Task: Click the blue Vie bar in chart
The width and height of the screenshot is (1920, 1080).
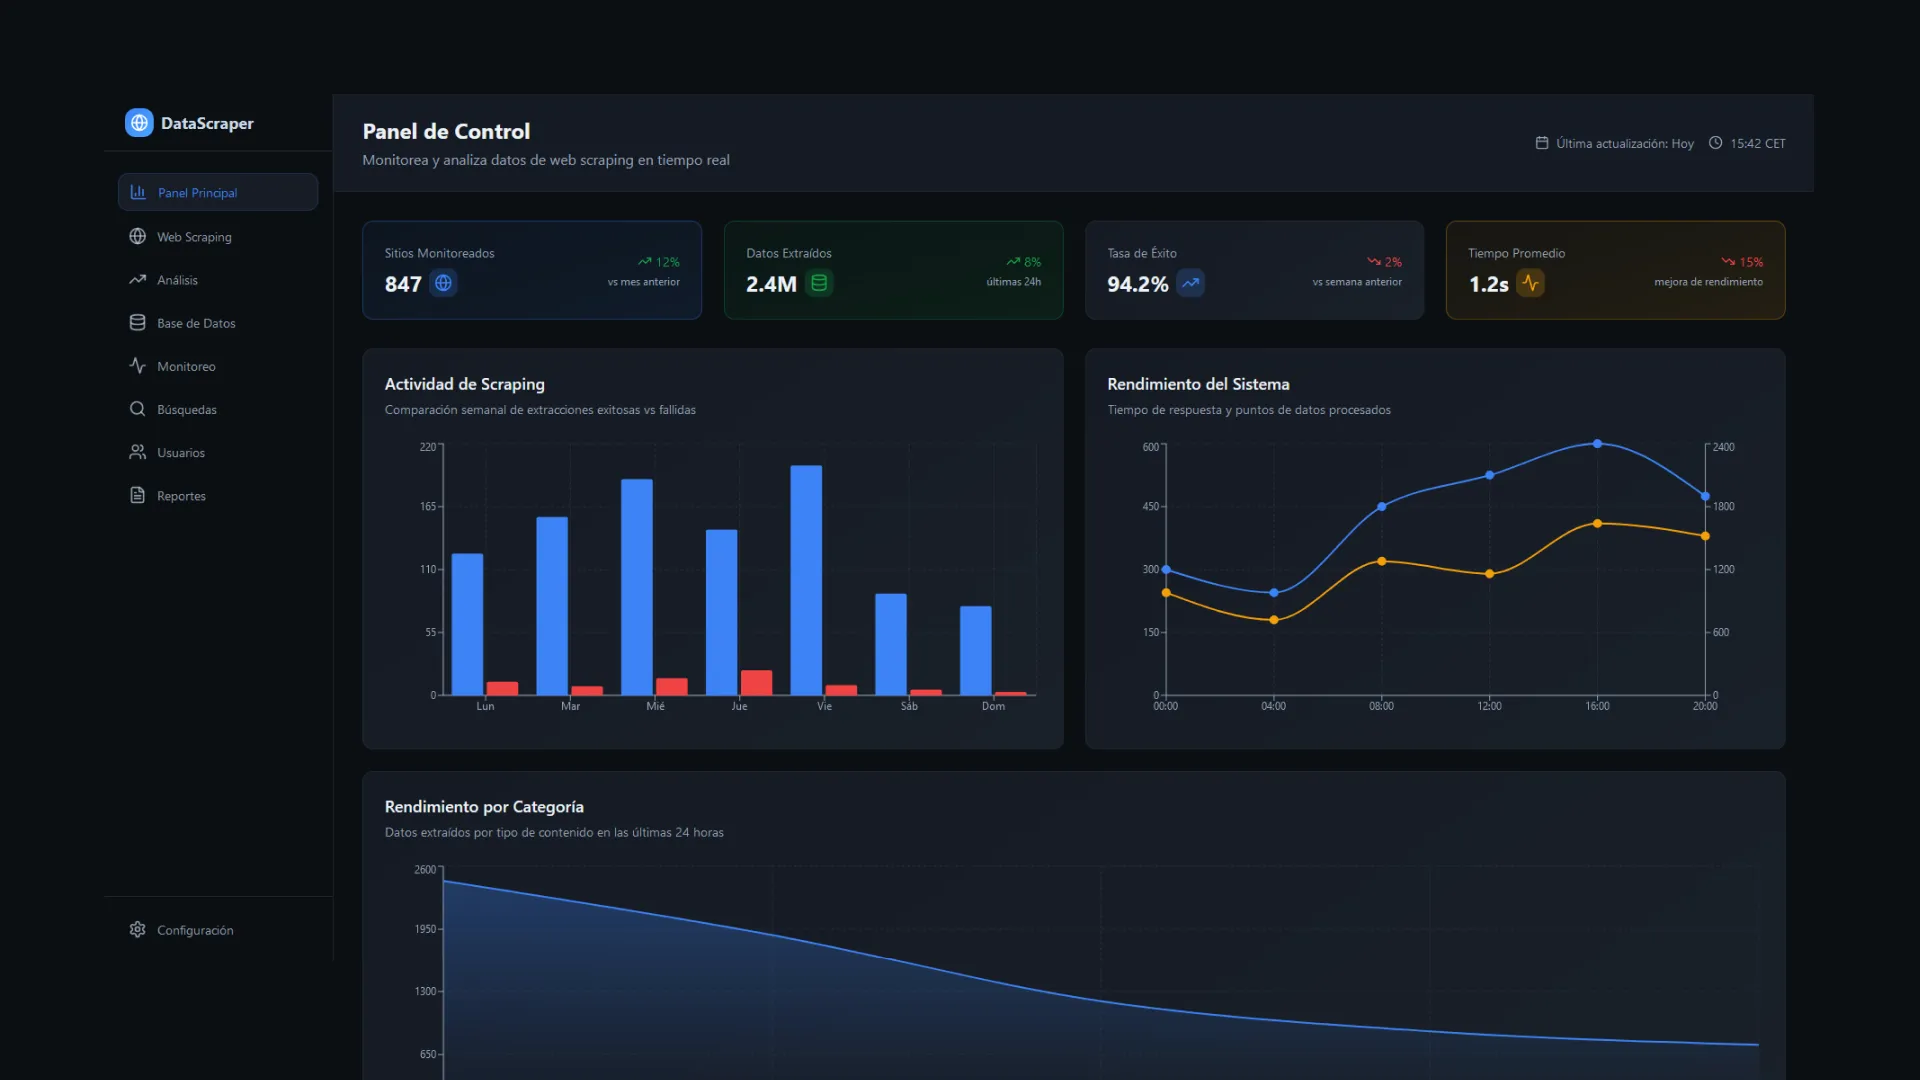Action: (806, 580)
